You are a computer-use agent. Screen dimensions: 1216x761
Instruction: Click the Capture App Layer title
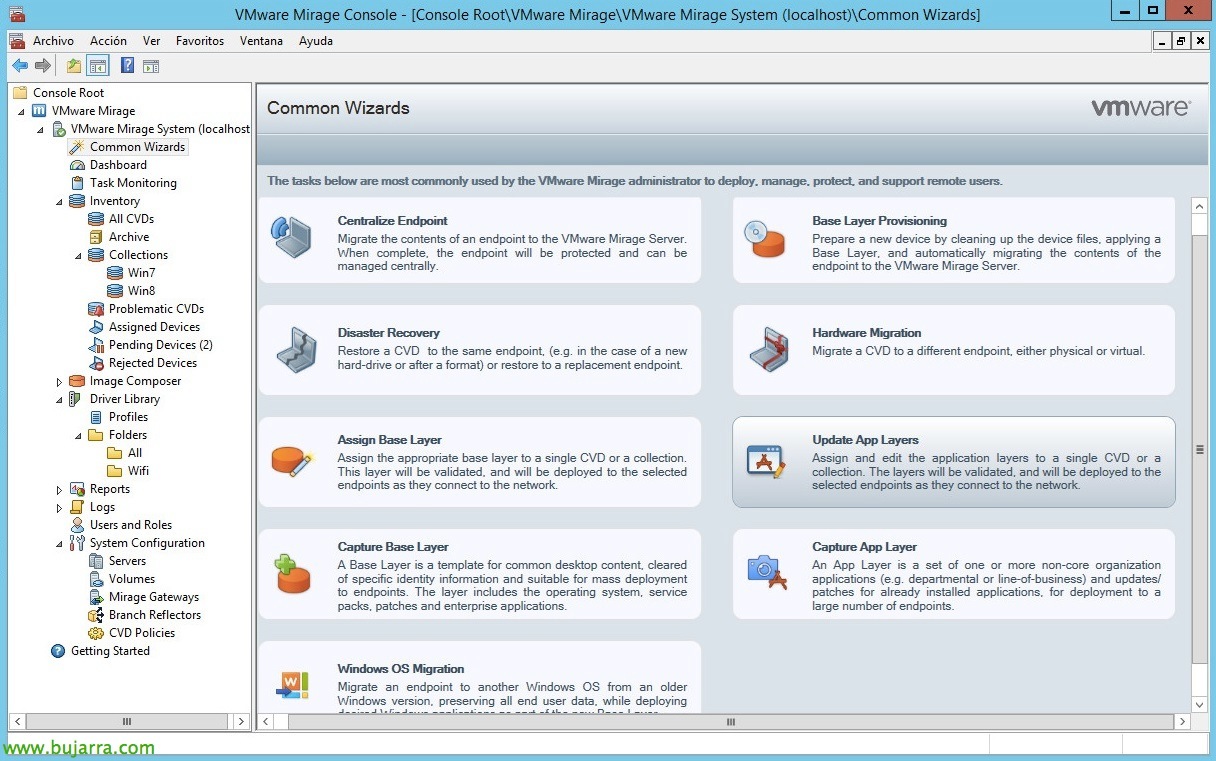[x=864, y=547]
